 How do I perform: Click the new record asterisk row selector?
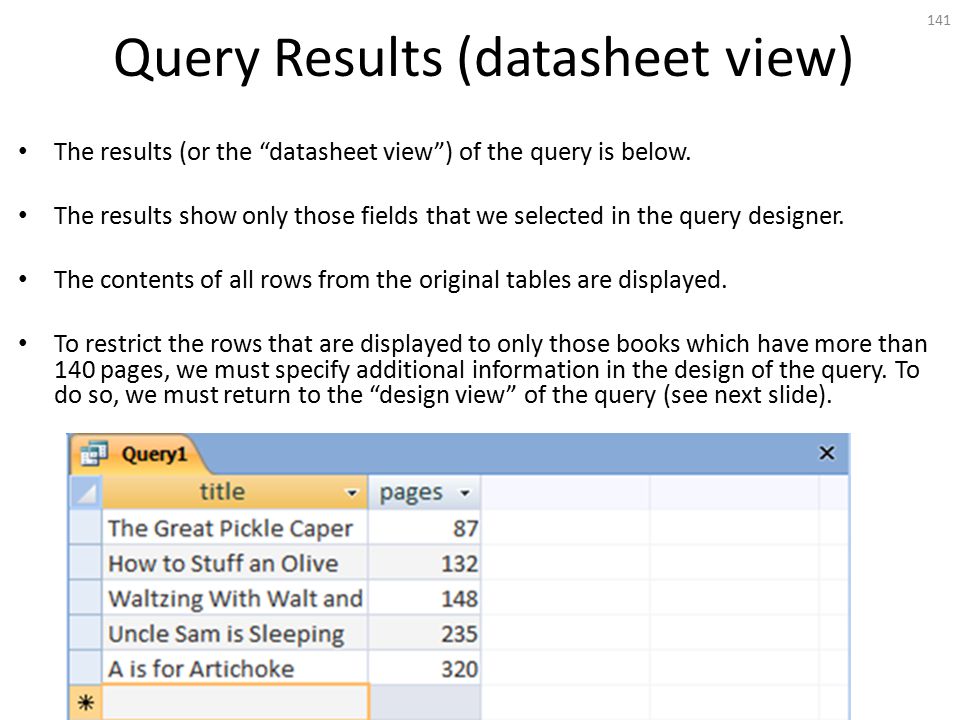tap(86, 702)
